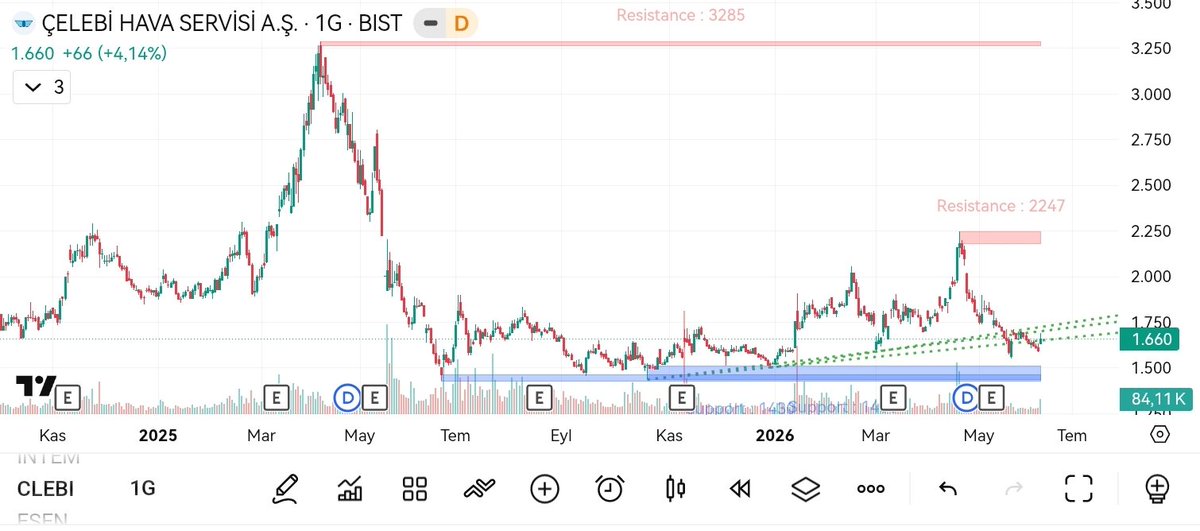Viewport: 1200px width, 531px height.
Task: Open chart settings hexagon icon on the time axis
Action: (1159, 435)
